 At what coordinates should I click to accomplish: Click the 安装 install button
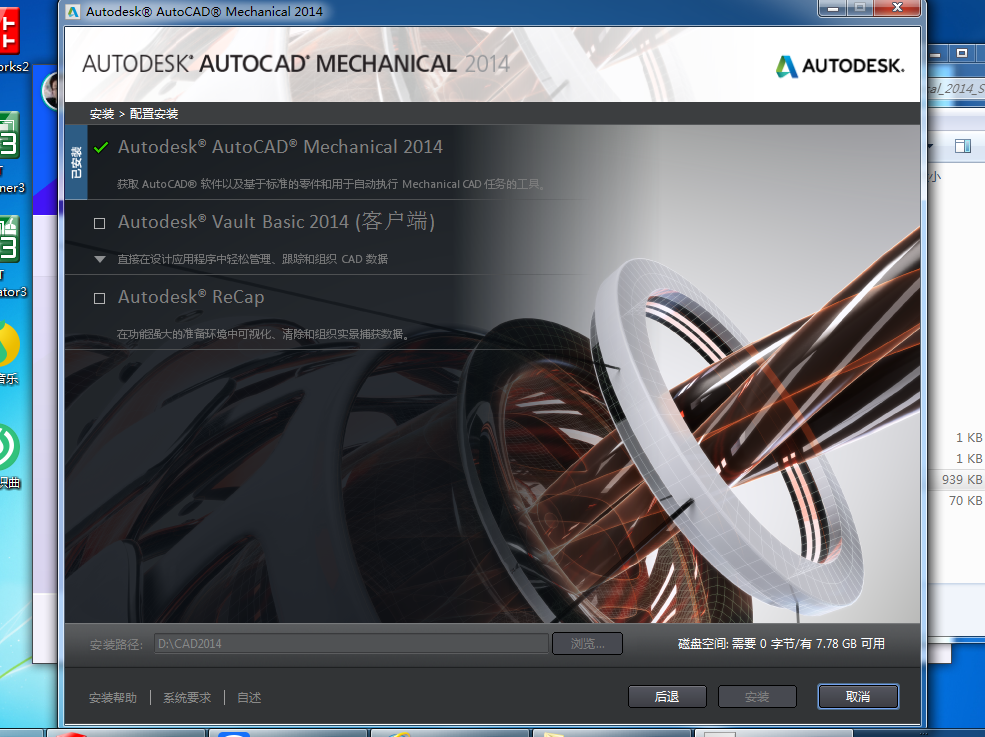point(757,696)
